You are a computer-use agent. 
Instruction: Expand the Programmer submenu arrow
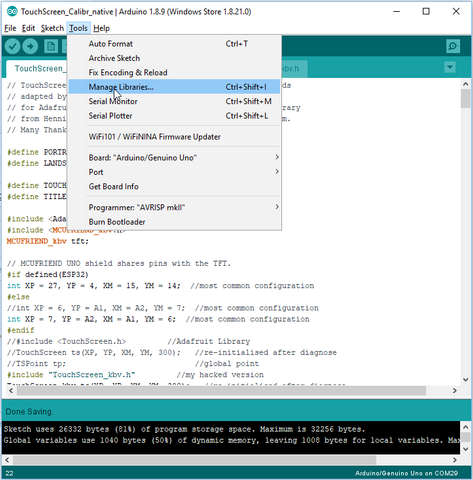(277, 207)
